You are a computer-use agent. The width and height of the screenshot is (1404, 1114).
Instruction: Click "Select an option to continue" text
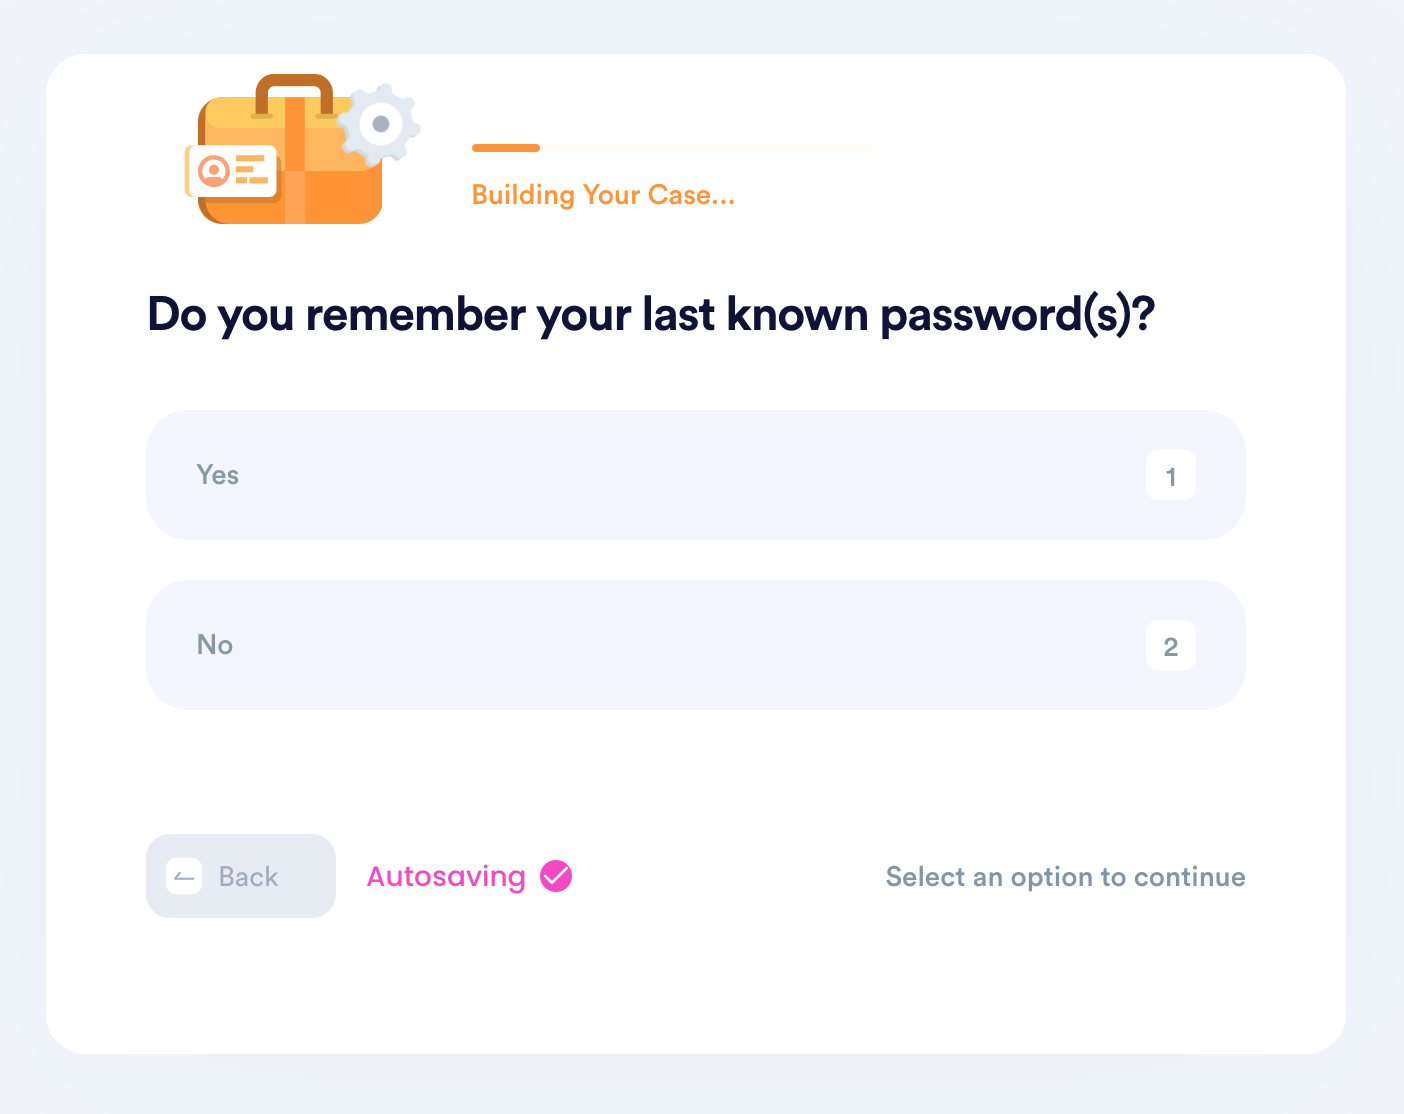click(x=1066, y=877)
